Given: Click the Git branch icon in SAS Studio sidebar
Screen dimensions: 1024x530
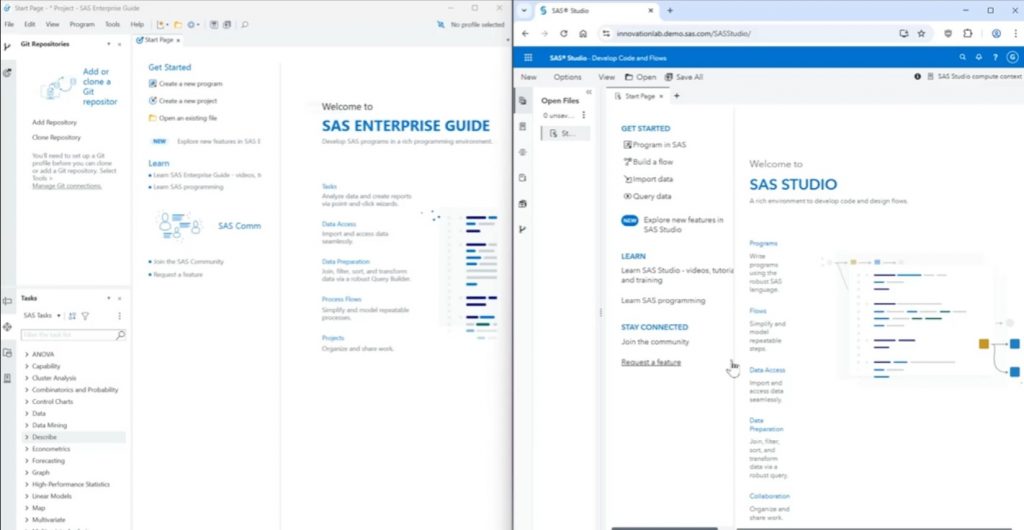Looking at the screenshot, I should 522,229.
